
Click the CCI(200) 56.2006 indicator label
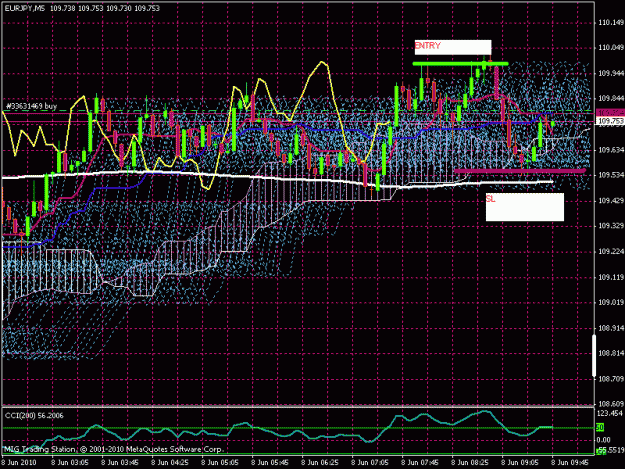coord(34,416)
